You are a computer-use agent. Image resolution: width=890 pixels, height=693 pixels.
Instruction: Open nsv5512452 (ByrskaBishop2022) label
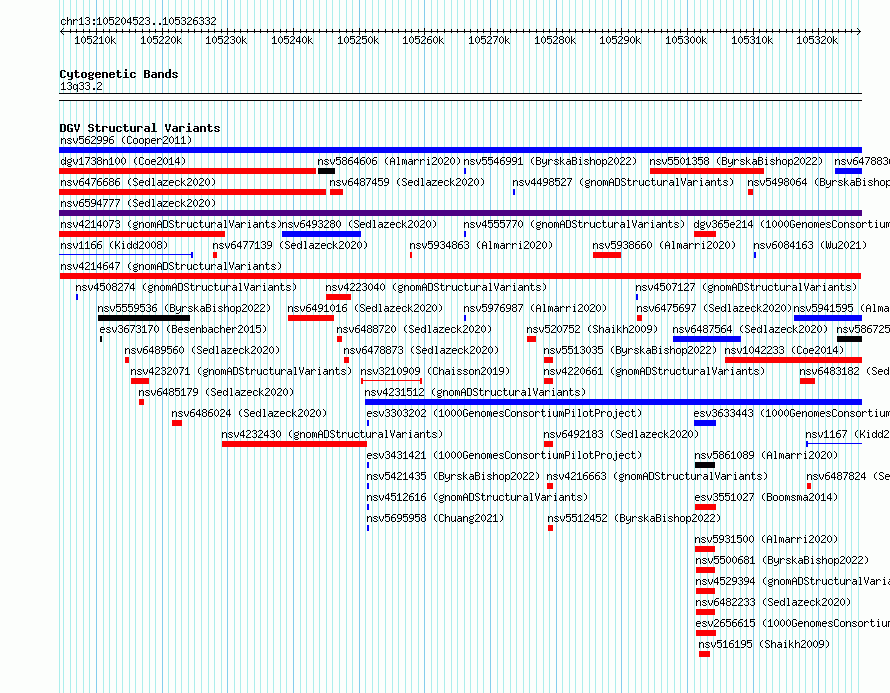[634, 518]
